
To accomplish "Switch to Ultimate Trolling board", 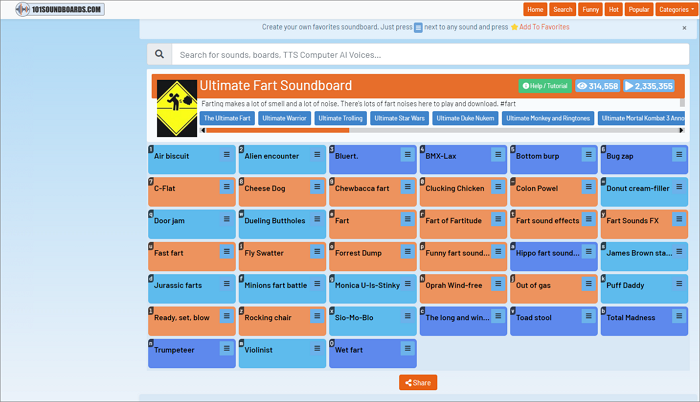I will [x=341, y=118].
